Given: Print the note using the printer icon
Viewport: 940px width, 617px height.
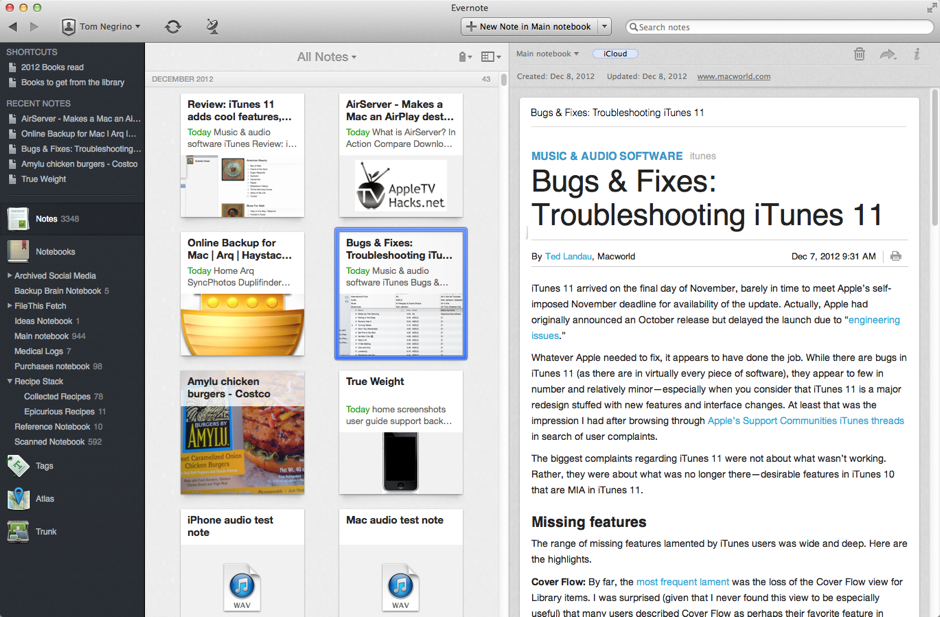Looking at the screenshot, I should [895, 255].
